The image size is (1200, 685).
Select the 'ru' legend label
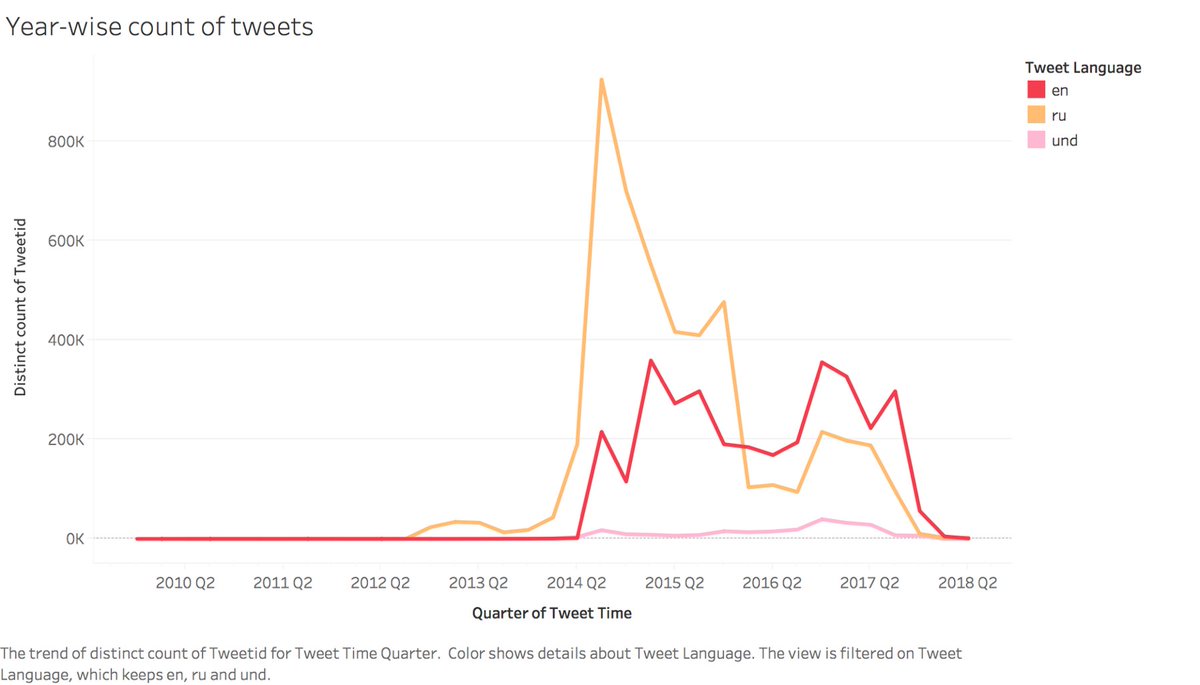[1059, 116]
